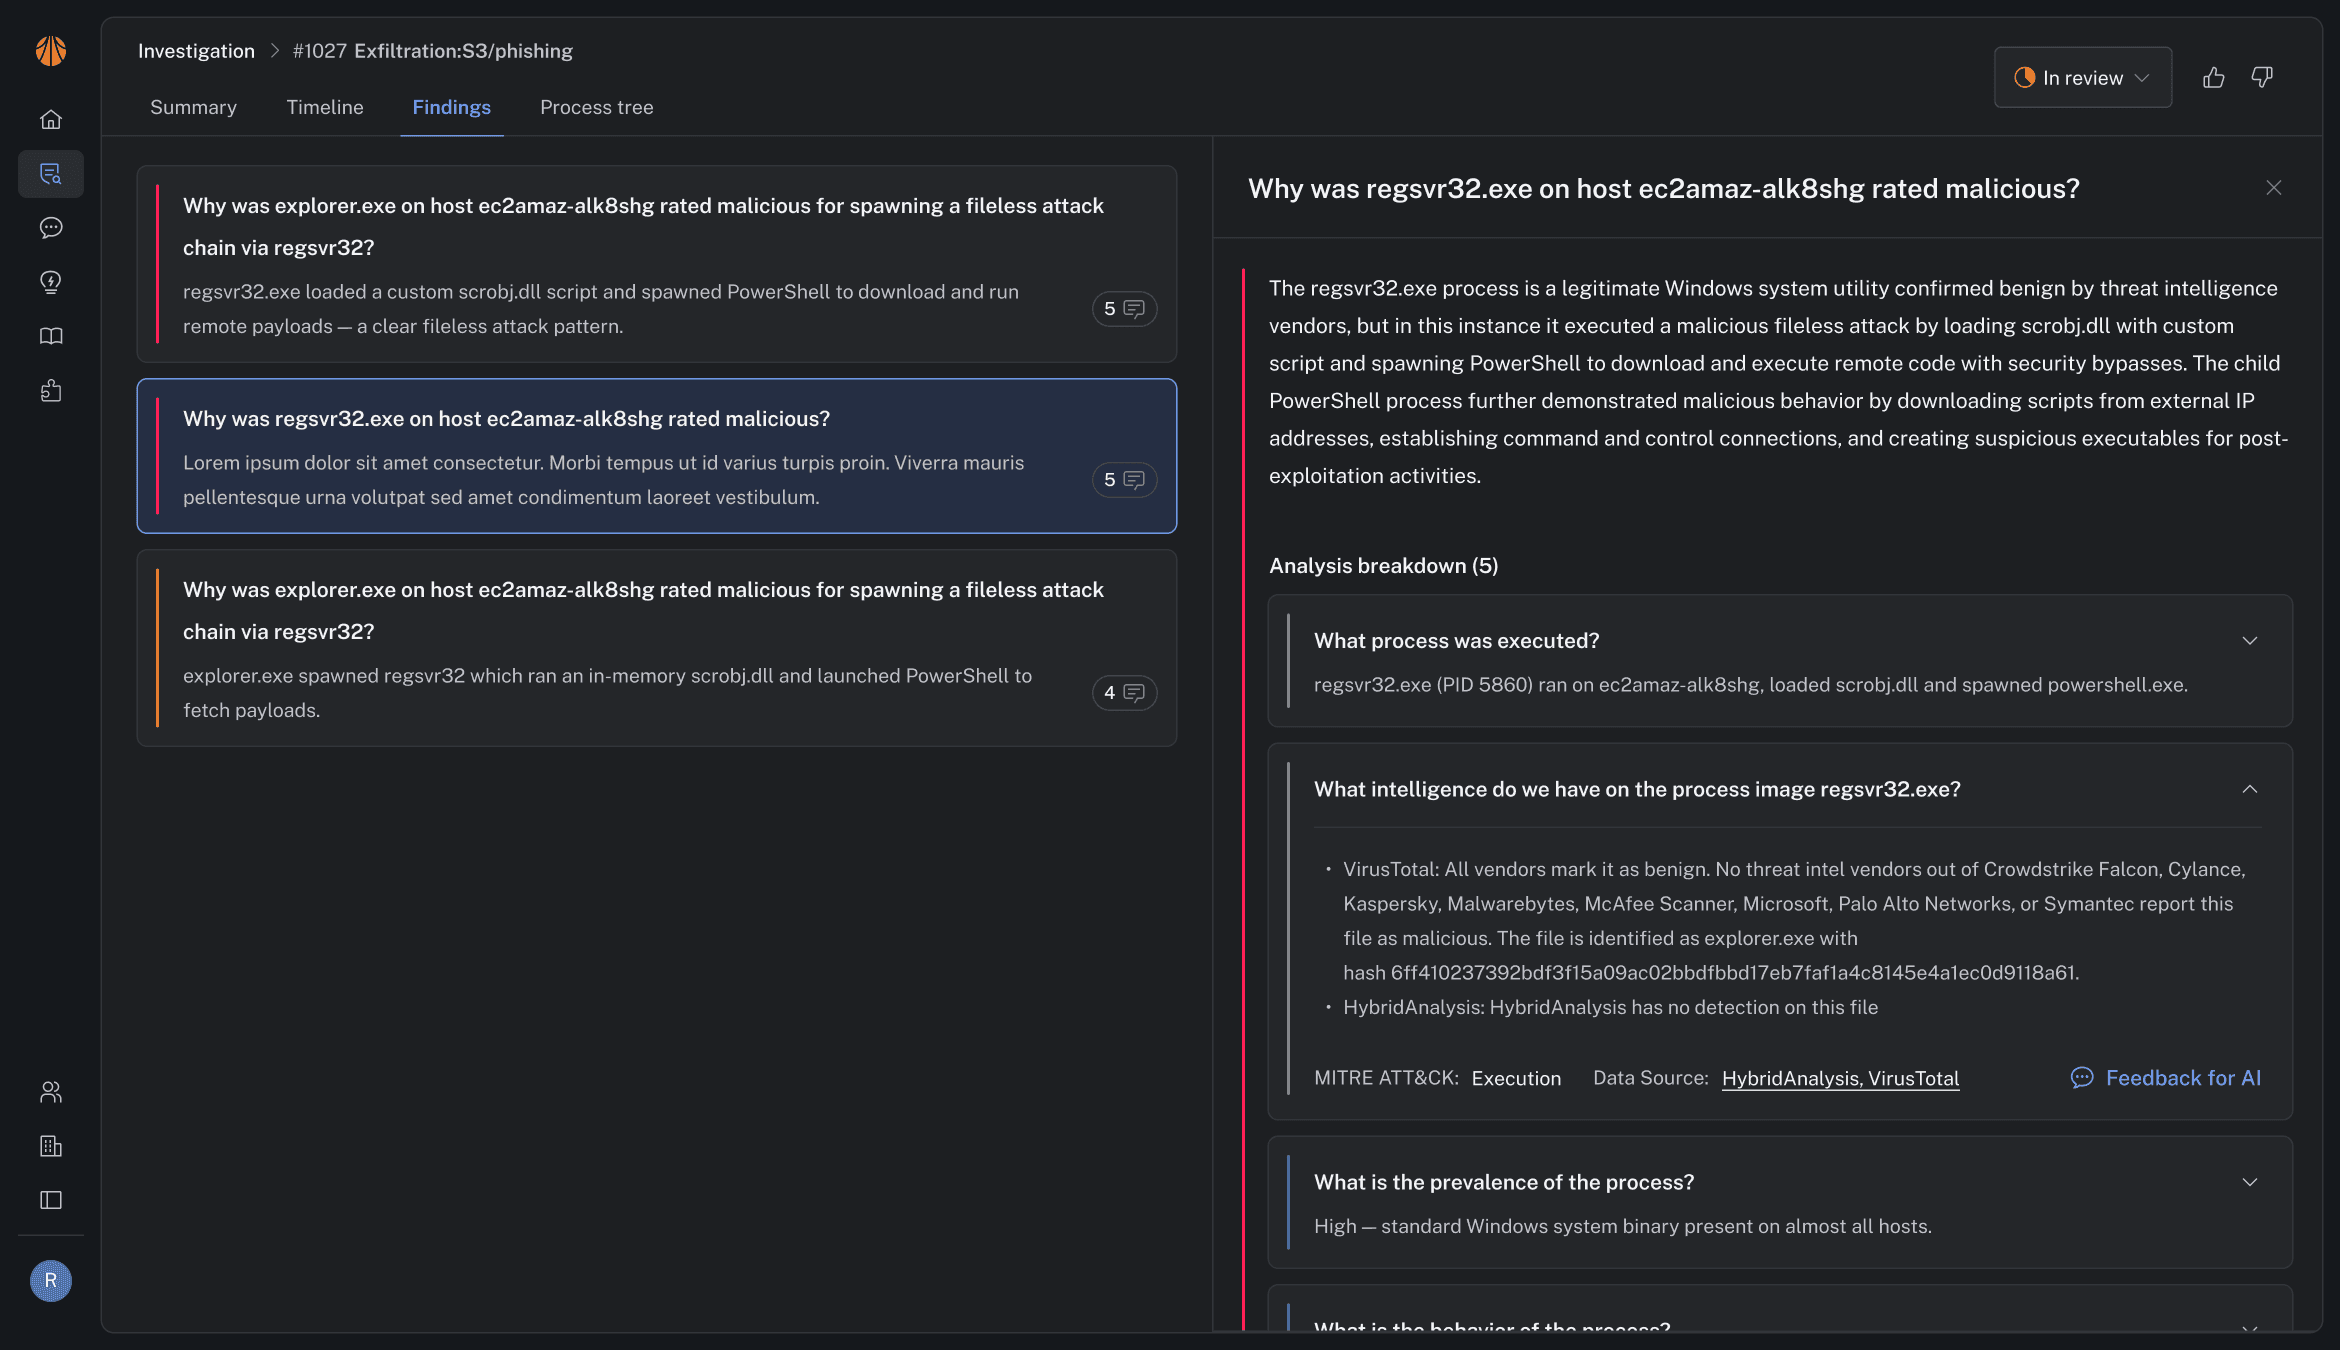Select the first explorer.exe fileless attack finding card
Viewport: 2340px width, 1350px height.
657,264
